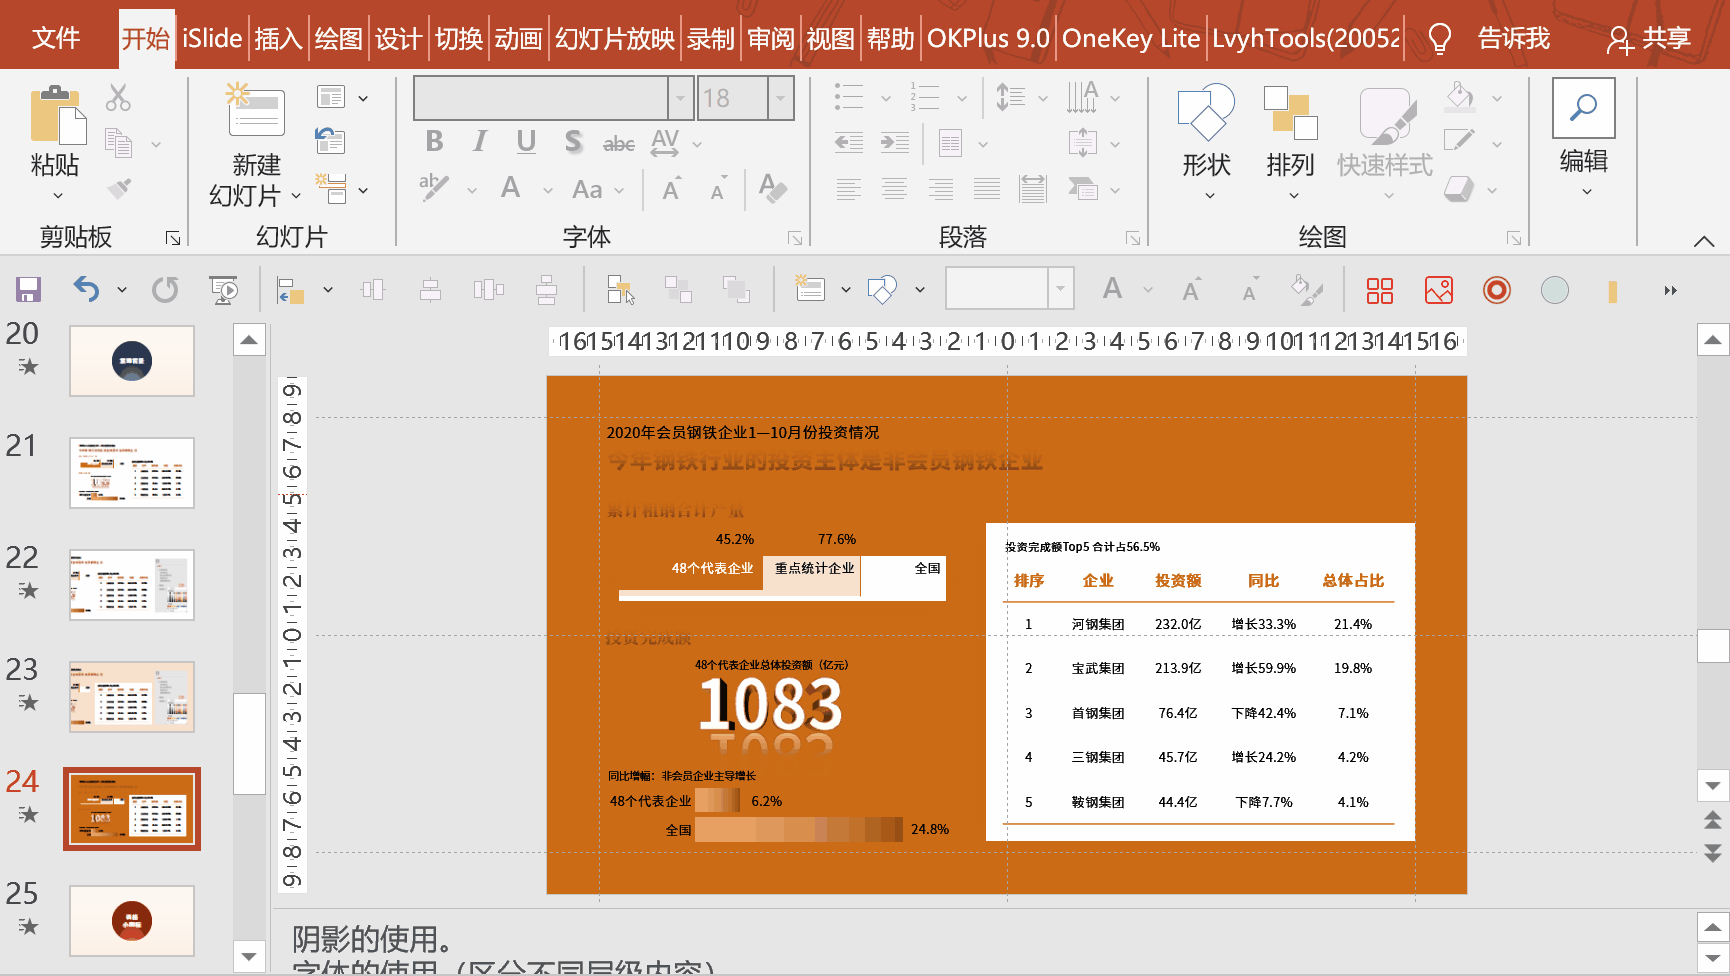
Task: Click the 告诉我 search box
Action: tap(1514, 39)
